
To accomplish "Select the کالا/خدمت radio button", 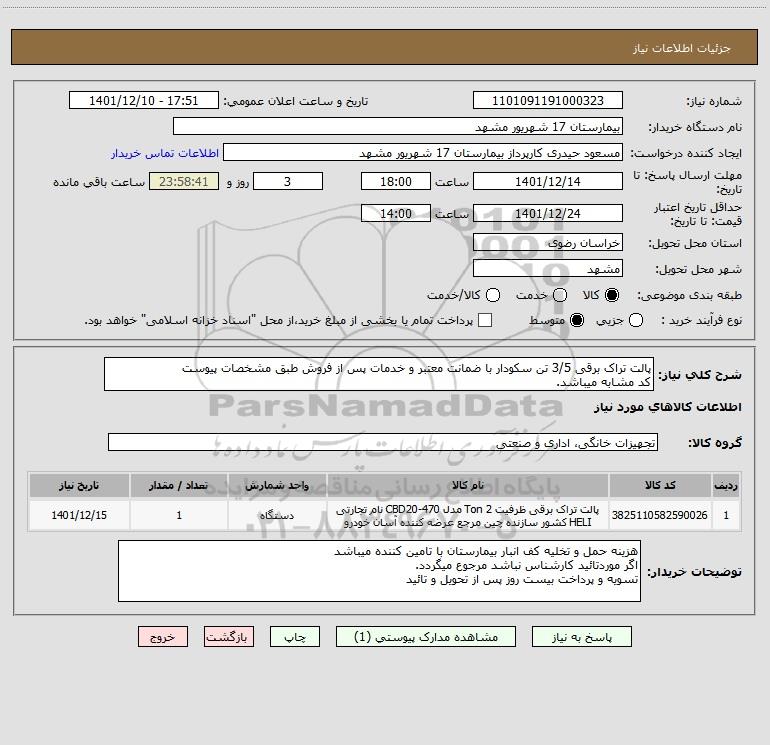I will pos(493,295).
